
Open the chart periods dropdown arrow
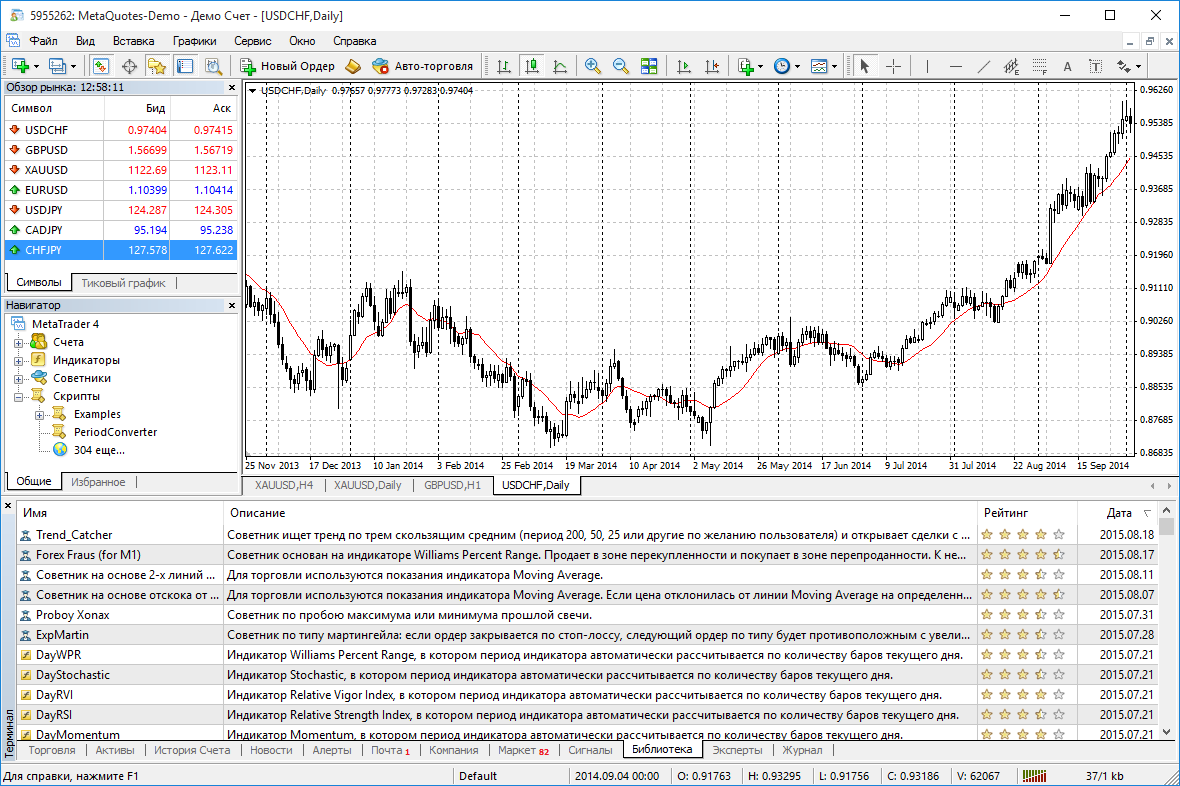point(797,66)
